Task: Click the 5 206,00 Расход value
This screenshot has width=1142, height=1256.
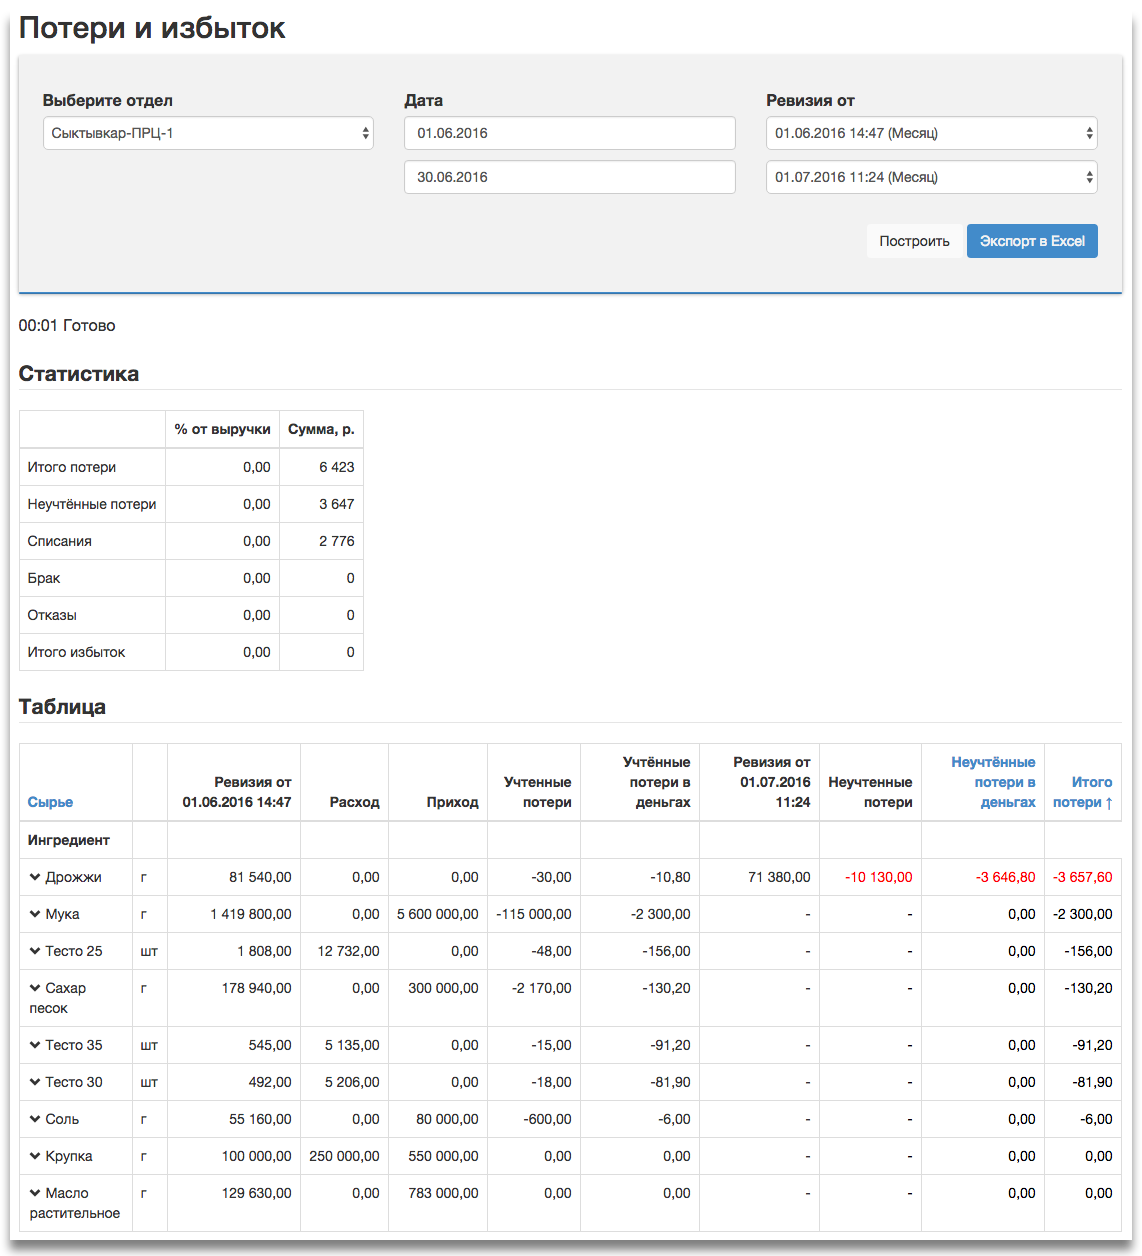Action: 352,1082
